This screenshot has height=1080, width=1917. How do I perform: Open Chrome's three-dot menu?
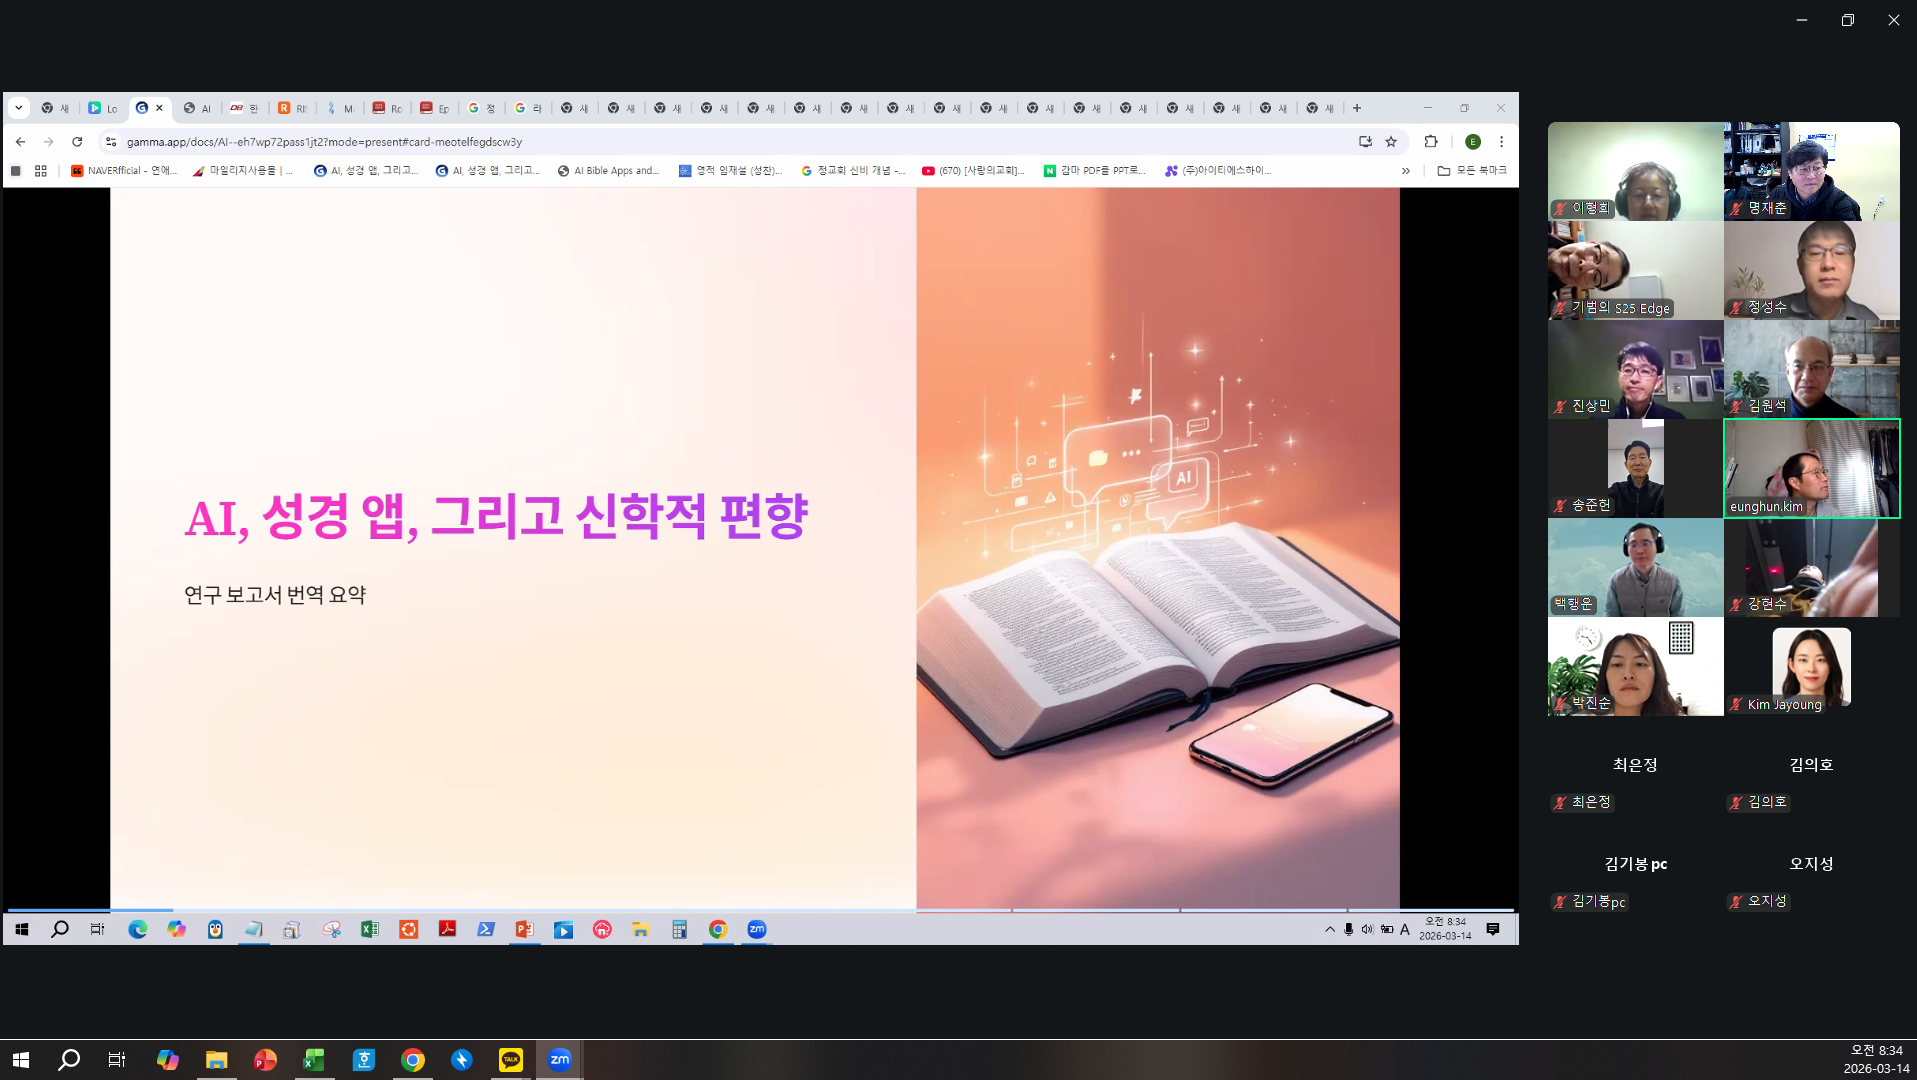[x=1502, y=142]
